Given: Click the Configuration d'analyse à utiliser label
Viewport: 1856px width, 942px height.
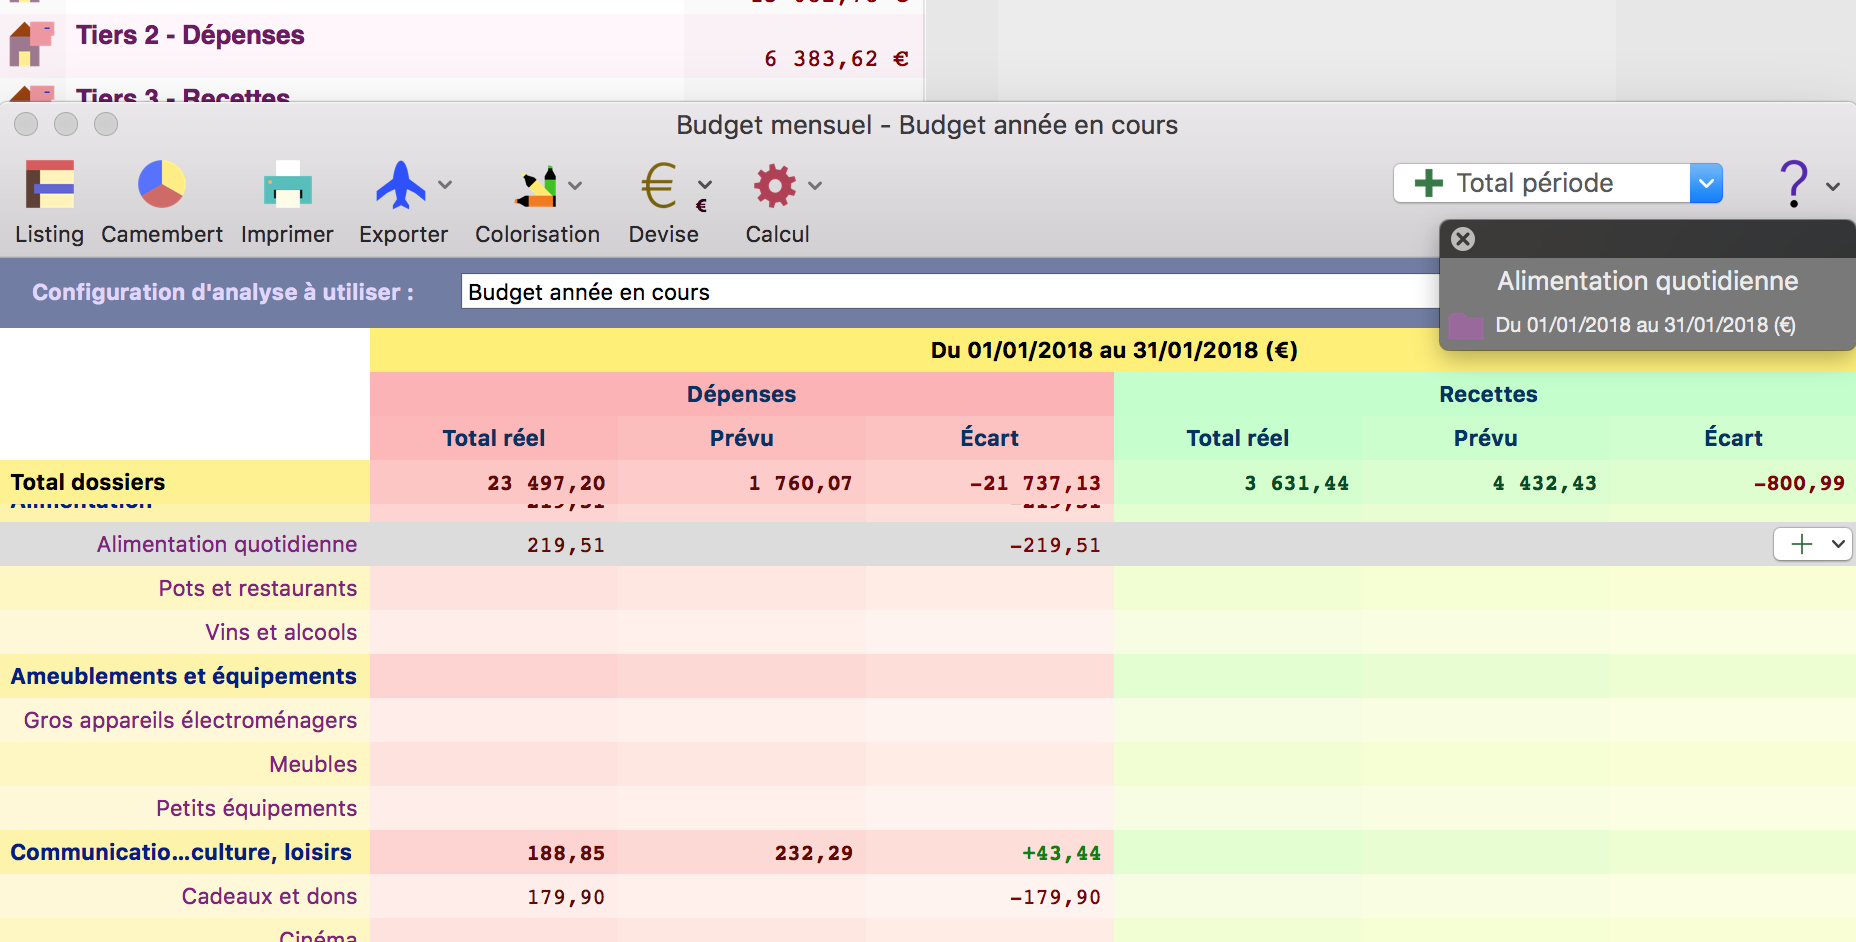Looking at the screenshot, I should pos(223,292).
